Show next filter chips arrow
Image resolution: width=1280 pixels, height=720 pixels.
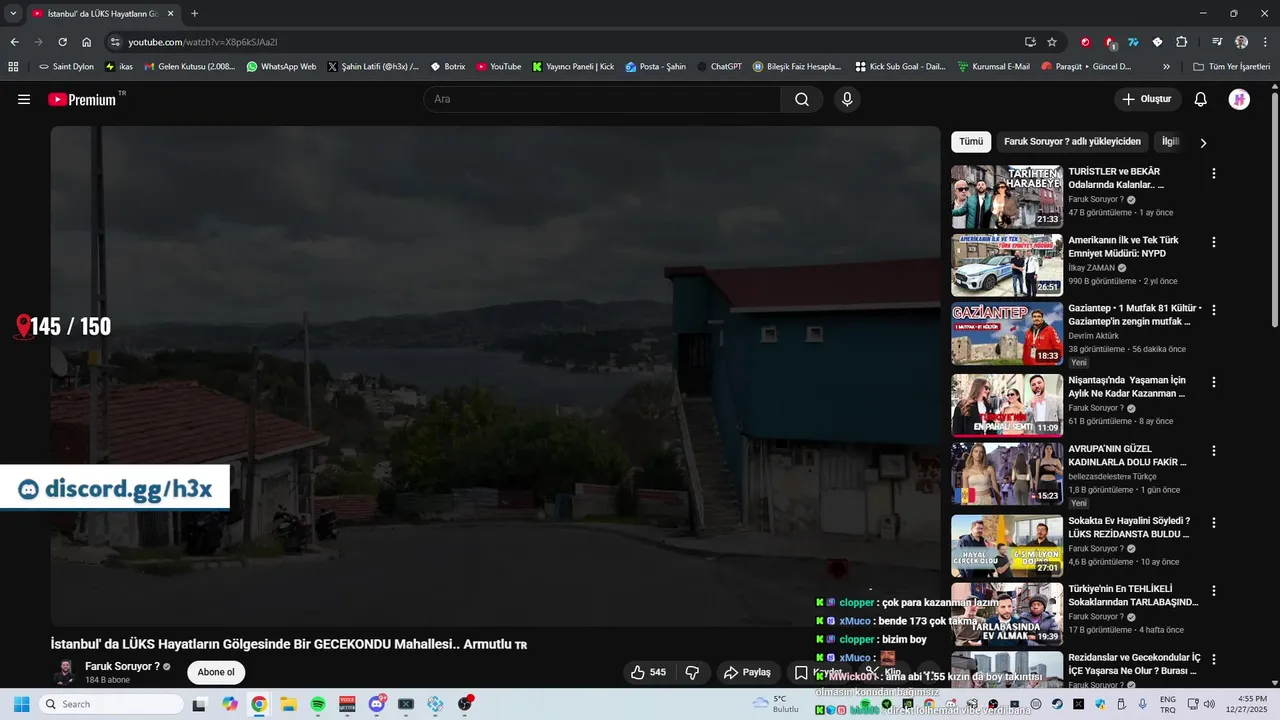coord(1203,142)
